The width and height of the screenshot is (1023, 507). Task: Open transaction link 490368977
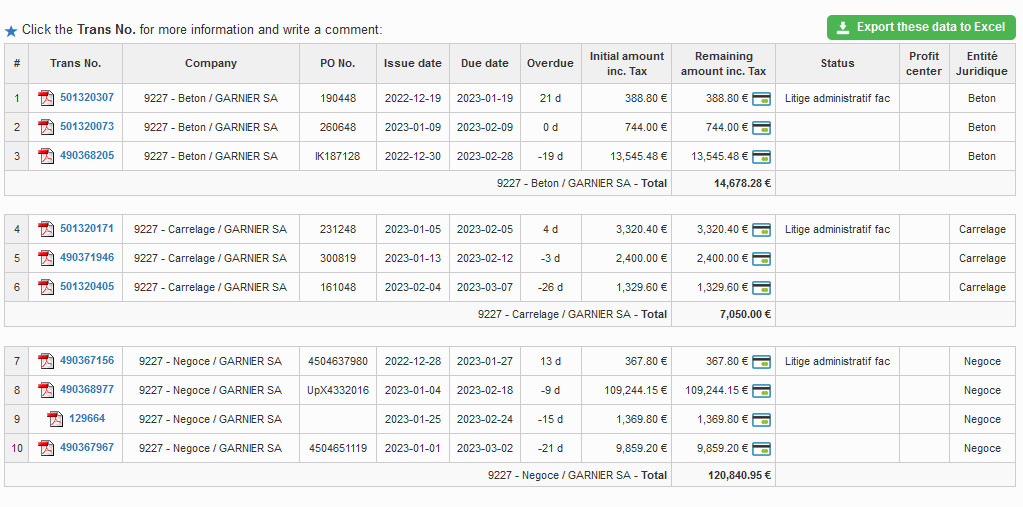pos(87,390)
